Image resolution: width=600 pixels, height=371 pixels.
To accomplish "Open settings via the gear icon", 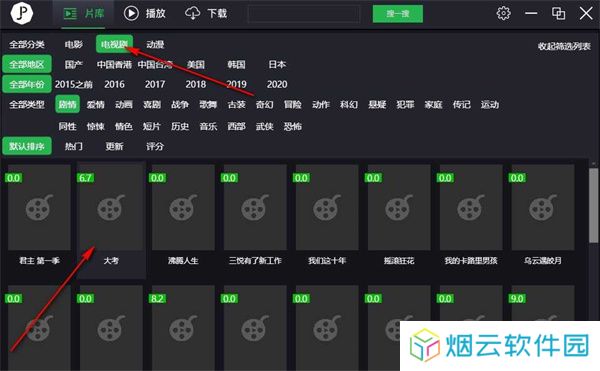I will [503, 13].
